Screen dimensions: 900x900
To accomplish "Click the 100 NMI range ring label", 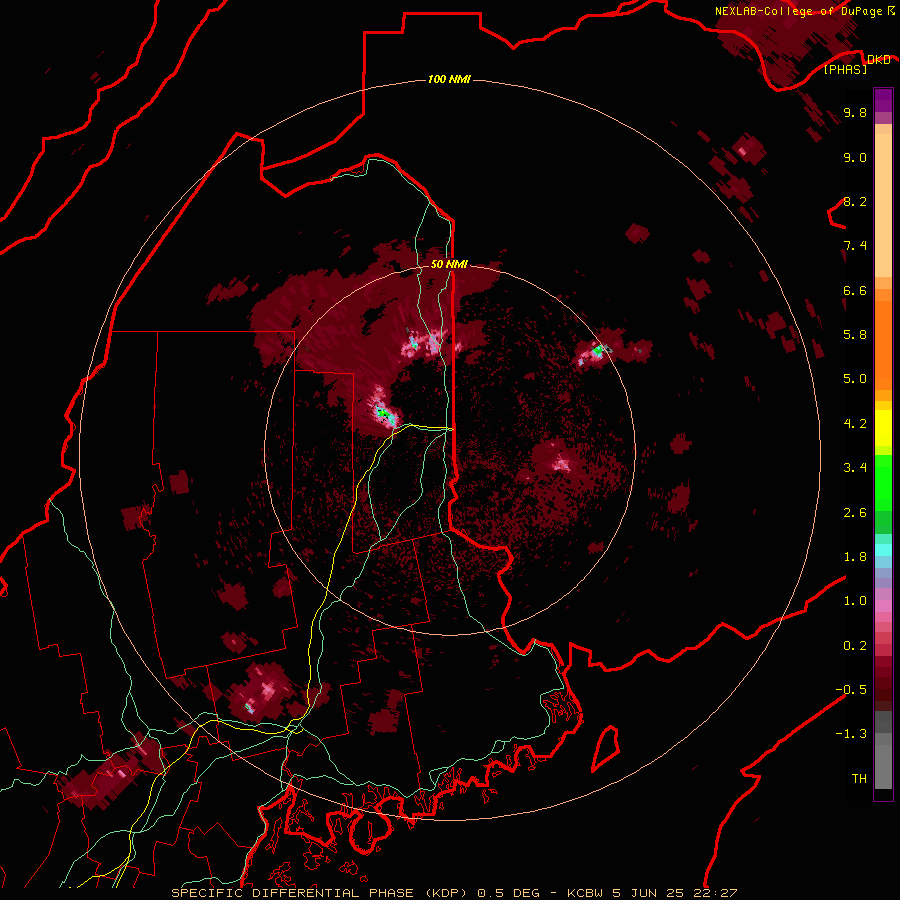I will tap(449, 79).
